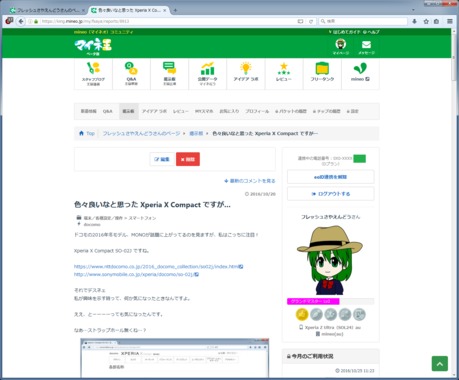Select the お気に入り tab in profile menu
459x380 pixels.
point(229,111)
